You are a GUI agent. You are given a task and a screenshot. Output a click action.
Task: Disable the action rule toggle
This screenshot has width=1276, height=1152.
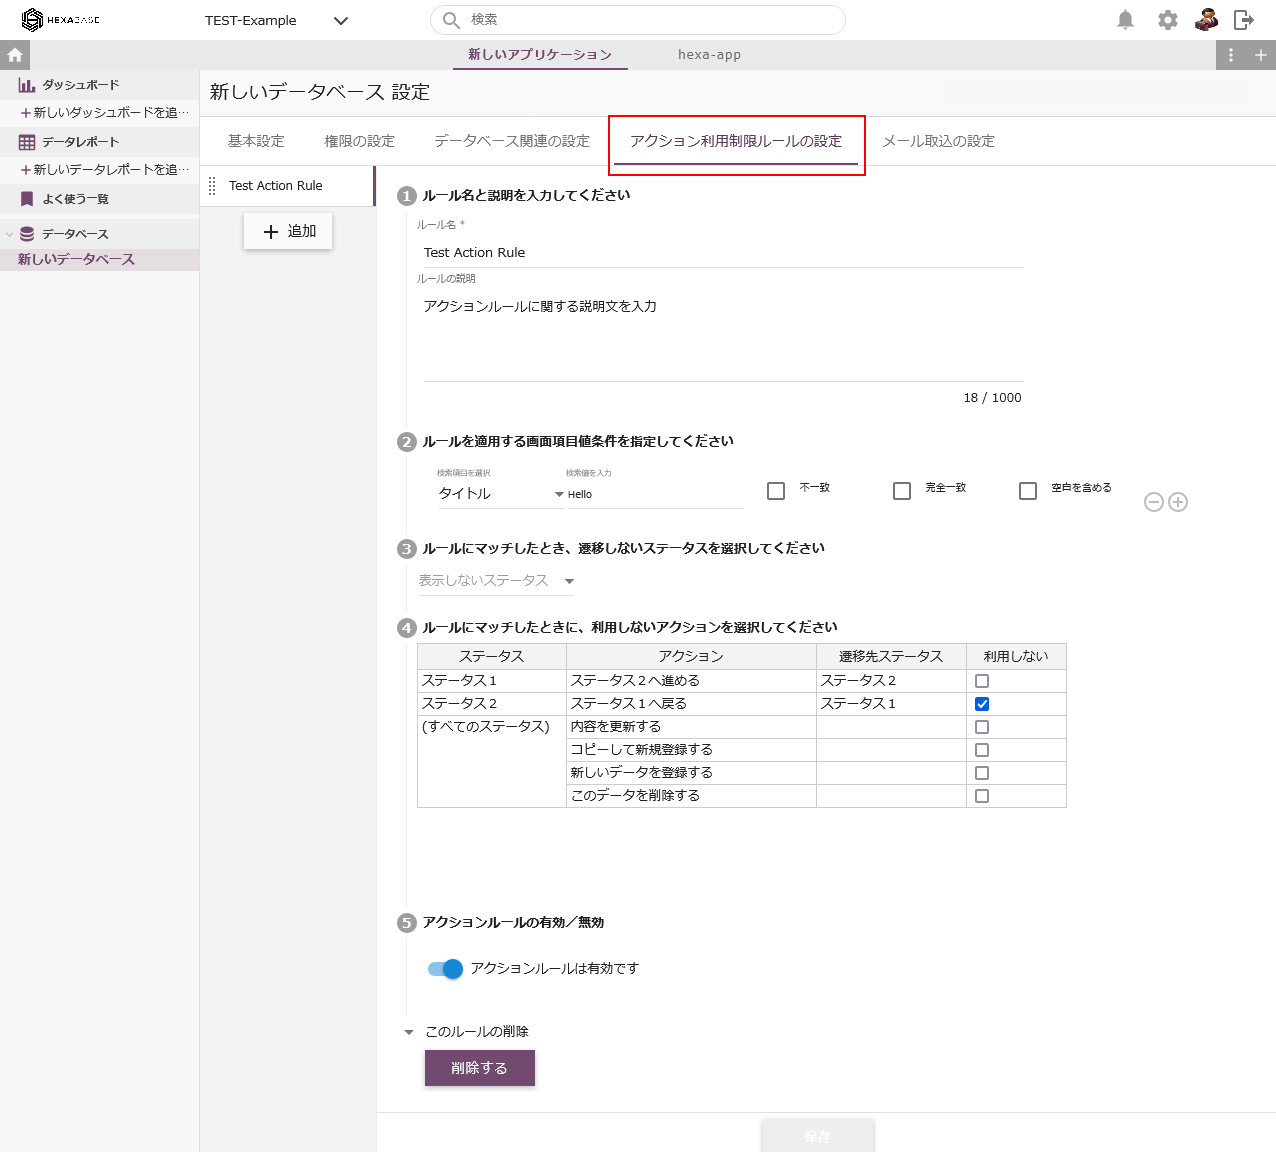[444, 968]
